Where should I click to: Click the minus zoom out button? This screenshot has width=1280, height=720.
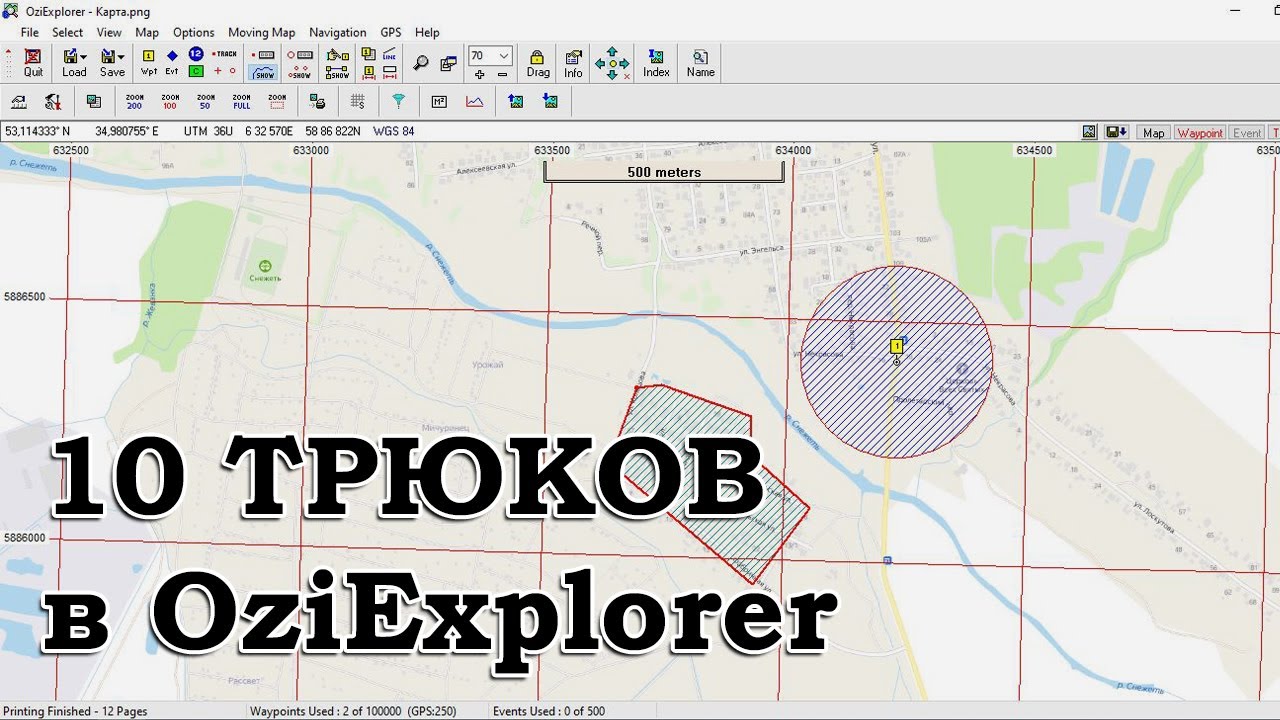click(502, 74)
